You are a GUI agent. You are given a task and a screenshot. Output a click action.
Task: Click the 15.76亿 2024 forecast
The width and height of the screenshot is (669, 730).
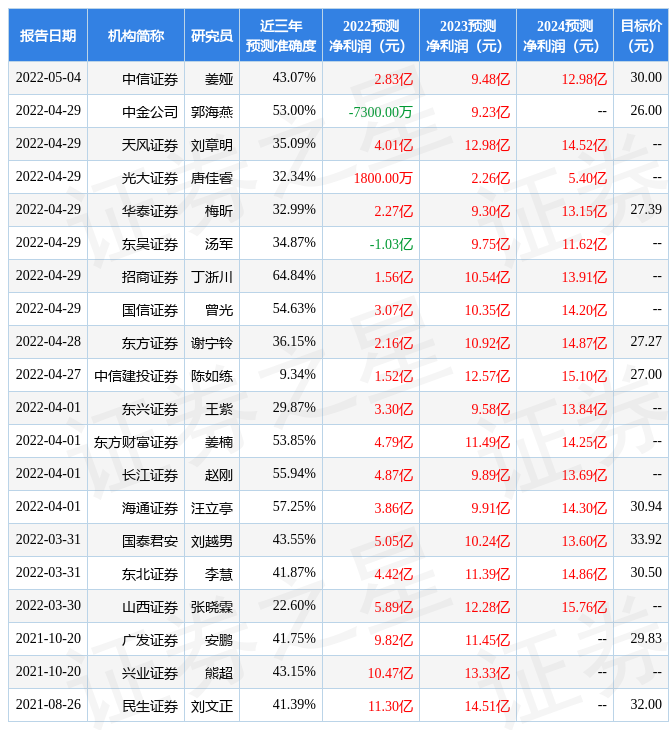point(584,608)
